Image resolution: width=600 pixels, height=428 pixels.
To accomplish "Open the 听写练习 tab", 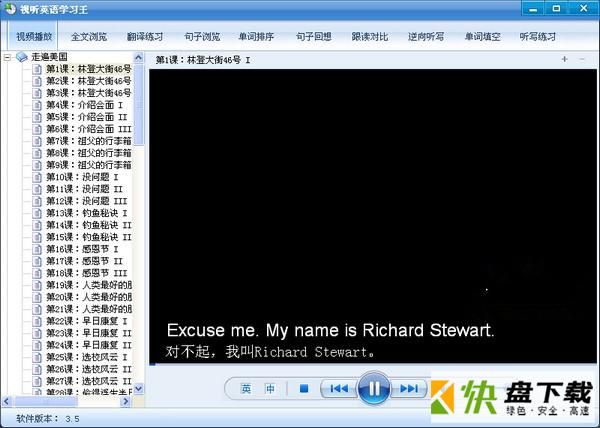I will coord(538,37).
